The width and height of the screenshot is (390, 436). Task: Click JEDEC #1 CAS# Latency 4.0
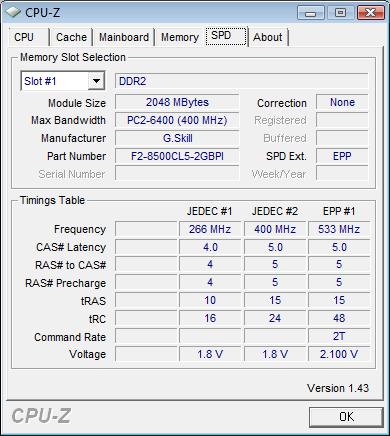[210, 247]
